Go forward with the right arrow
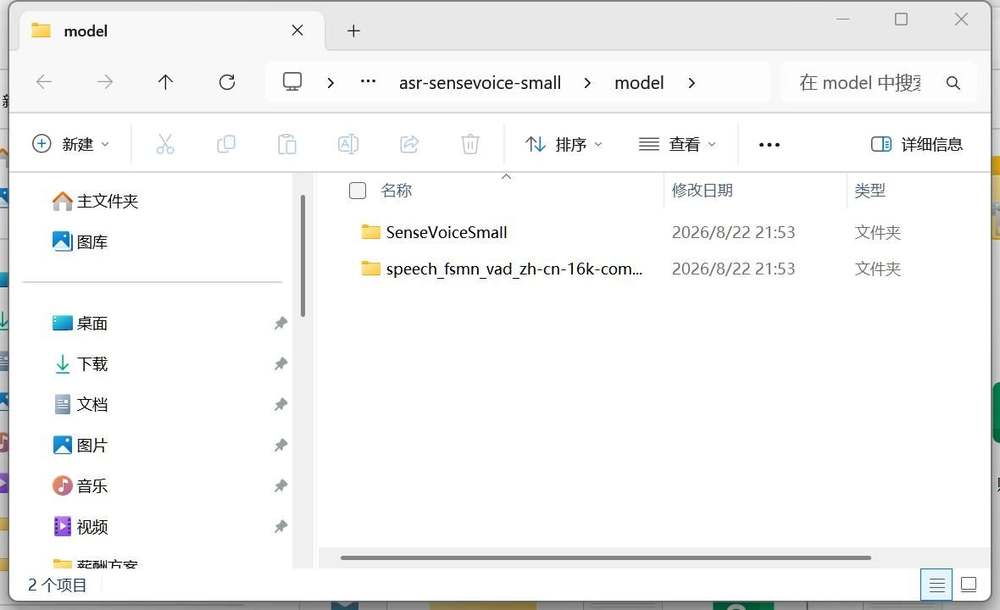This screenshot has height=610, width=1000. pos(105,82)
